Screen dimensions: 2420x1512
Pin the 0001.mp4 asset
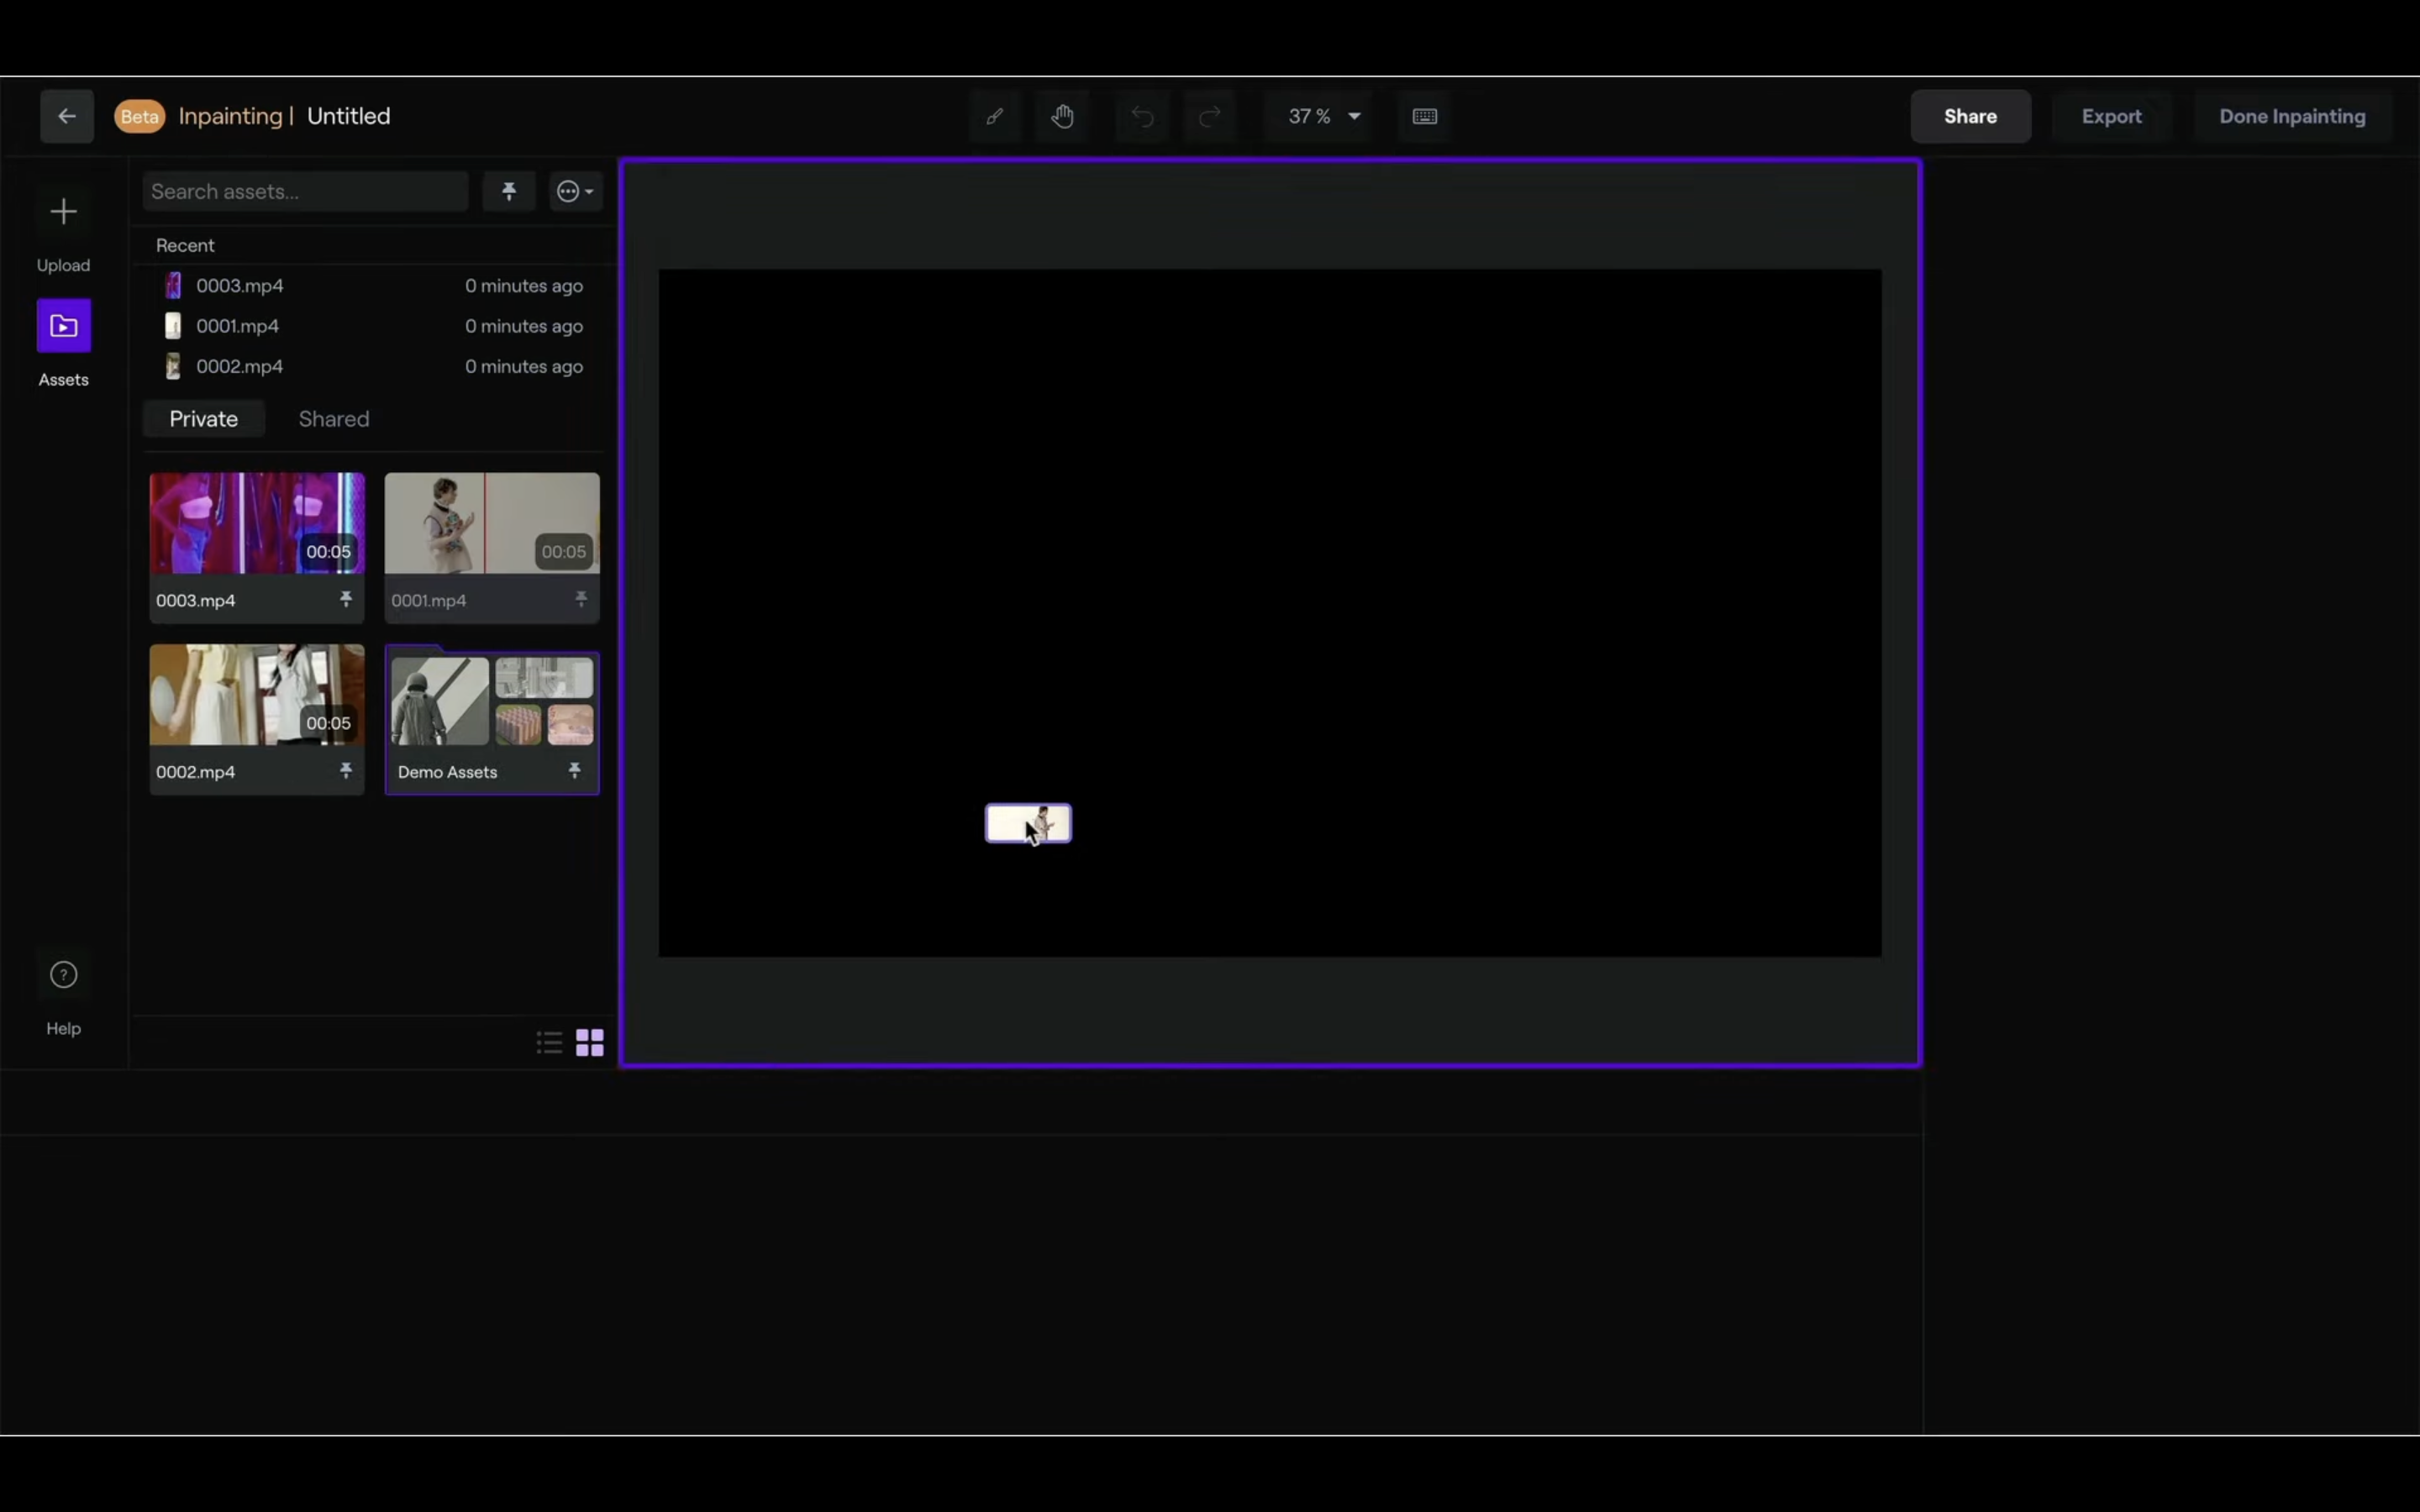tap(581, 599)
